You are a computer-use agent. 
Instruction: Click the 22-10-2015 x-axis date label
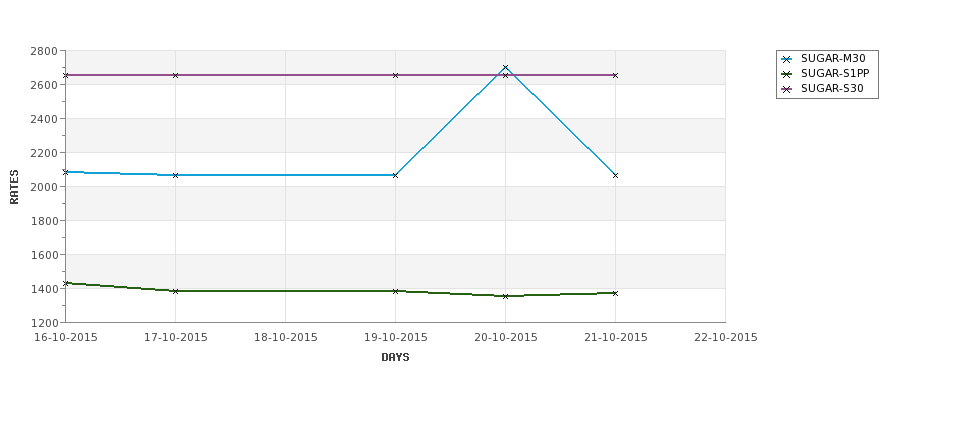[x=726, y=338]
